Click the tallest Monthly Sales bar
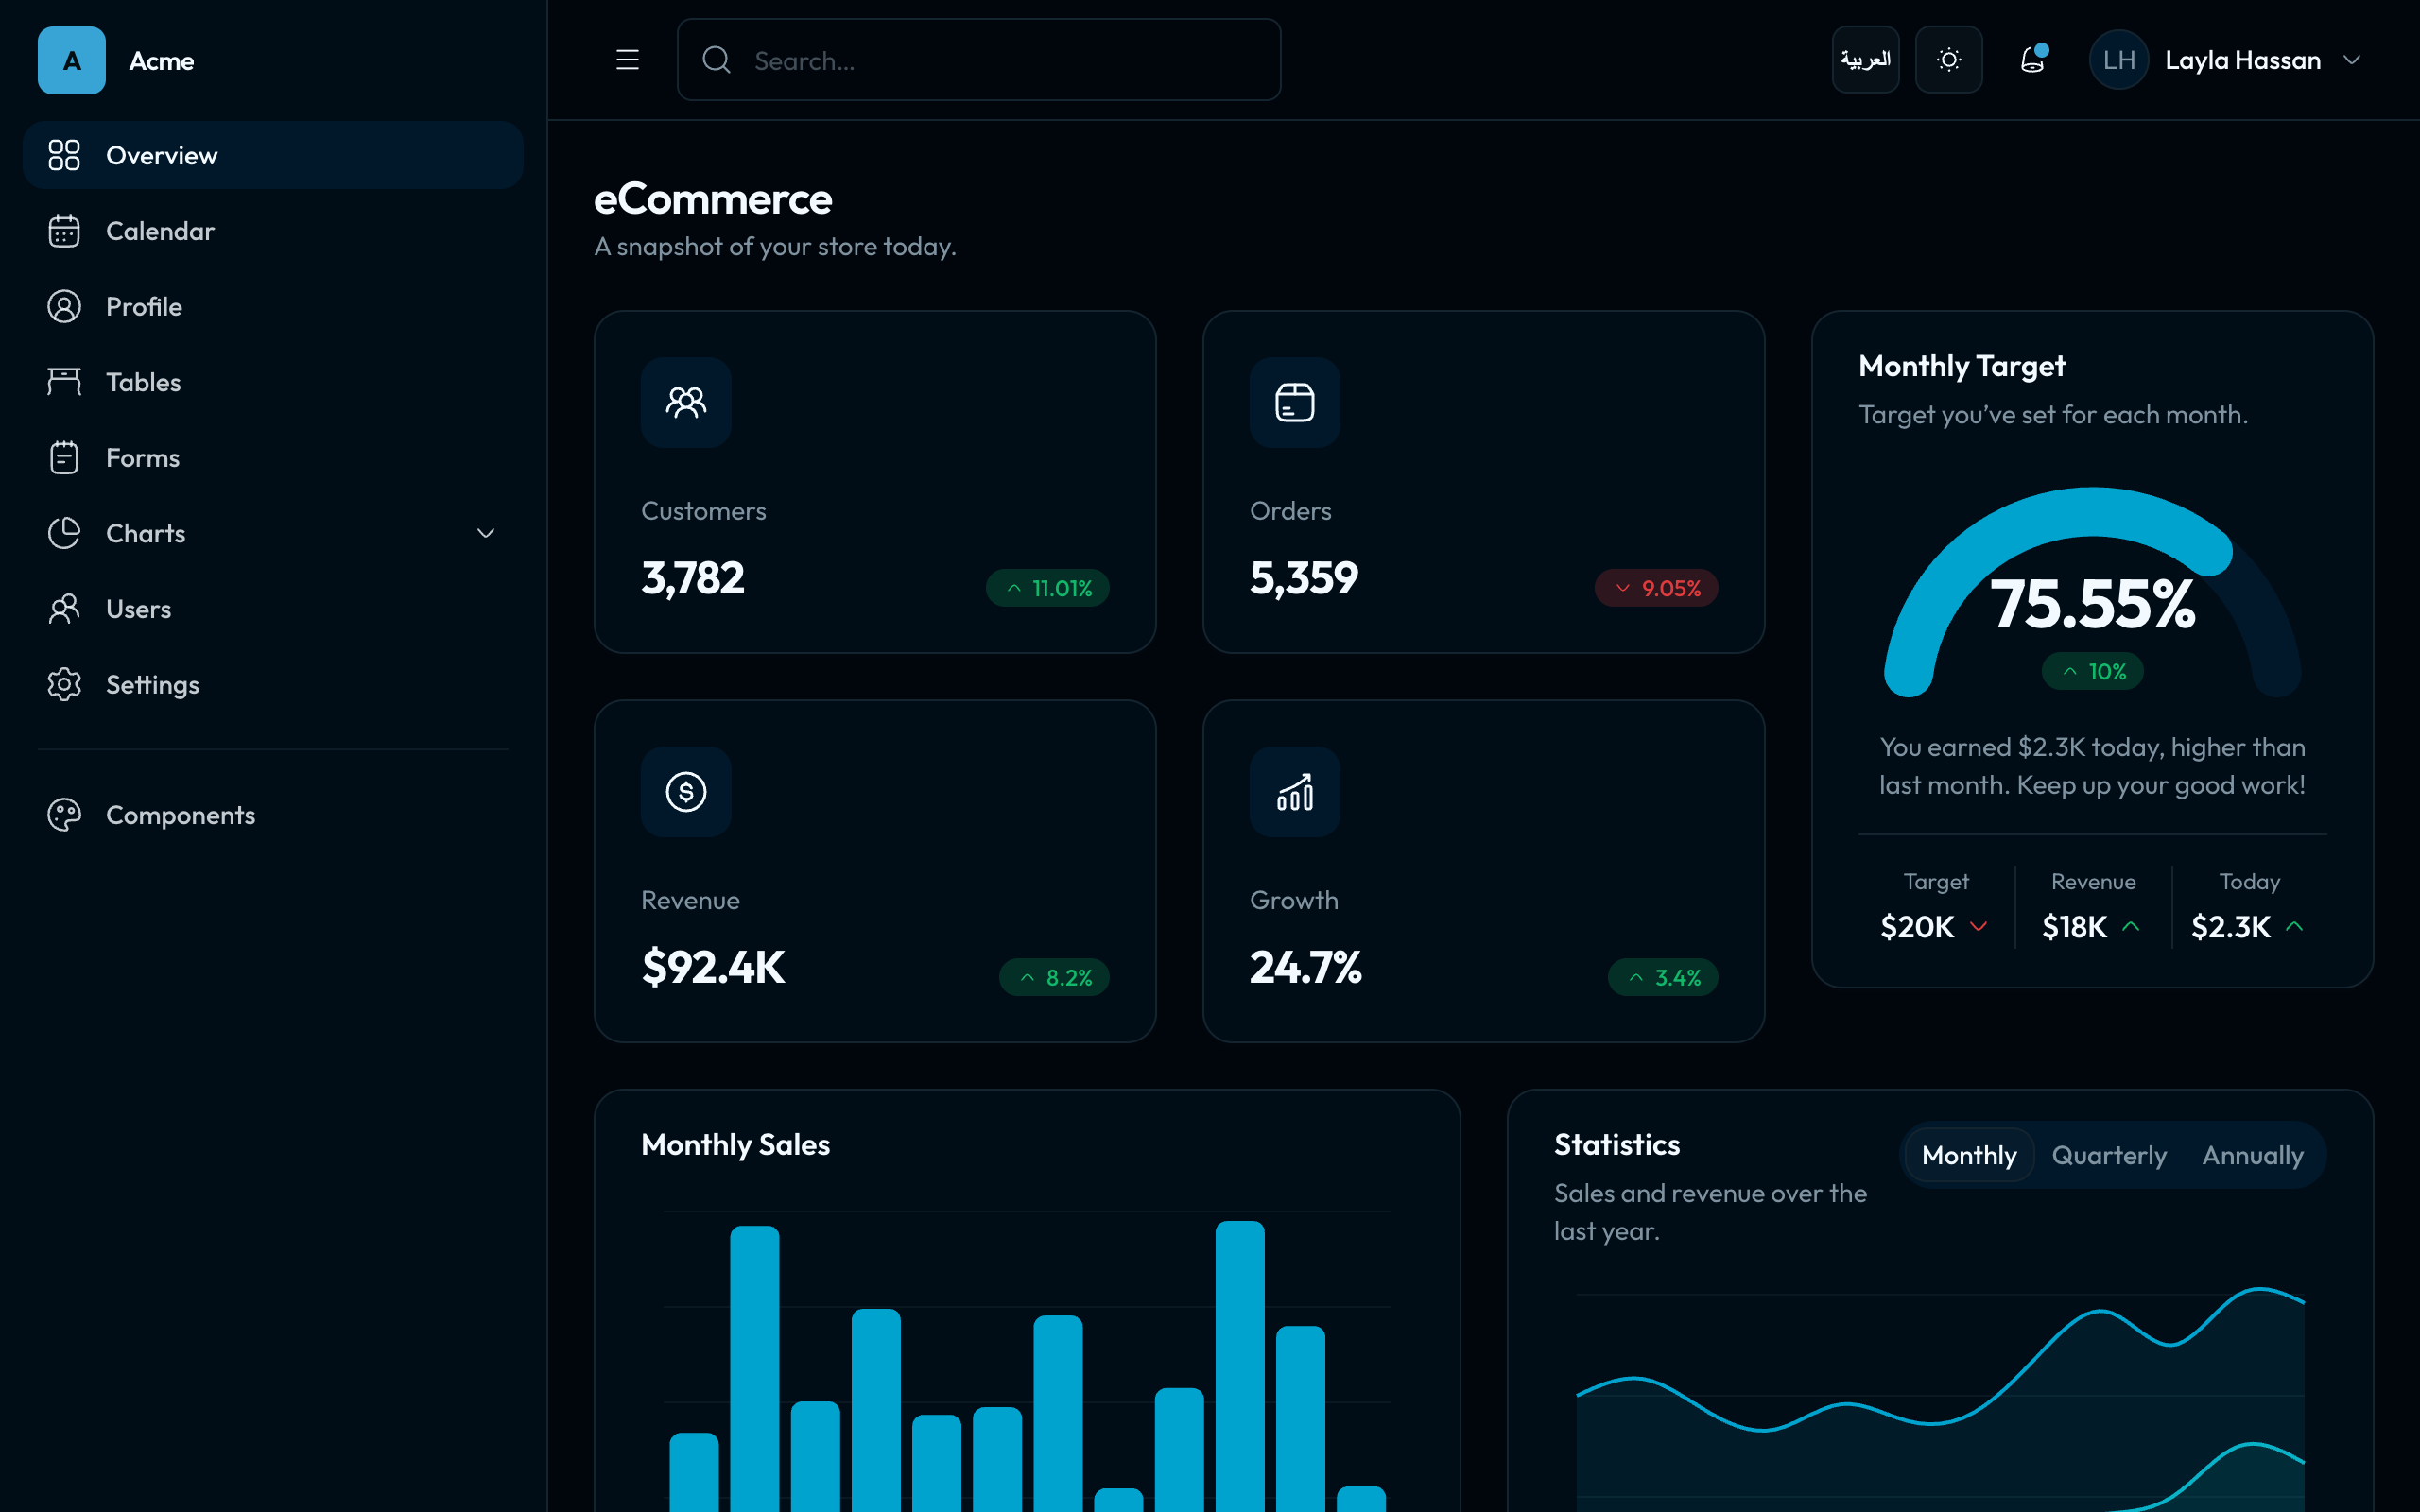Screen dimensions: 2420x1512 (1240, 1366)
